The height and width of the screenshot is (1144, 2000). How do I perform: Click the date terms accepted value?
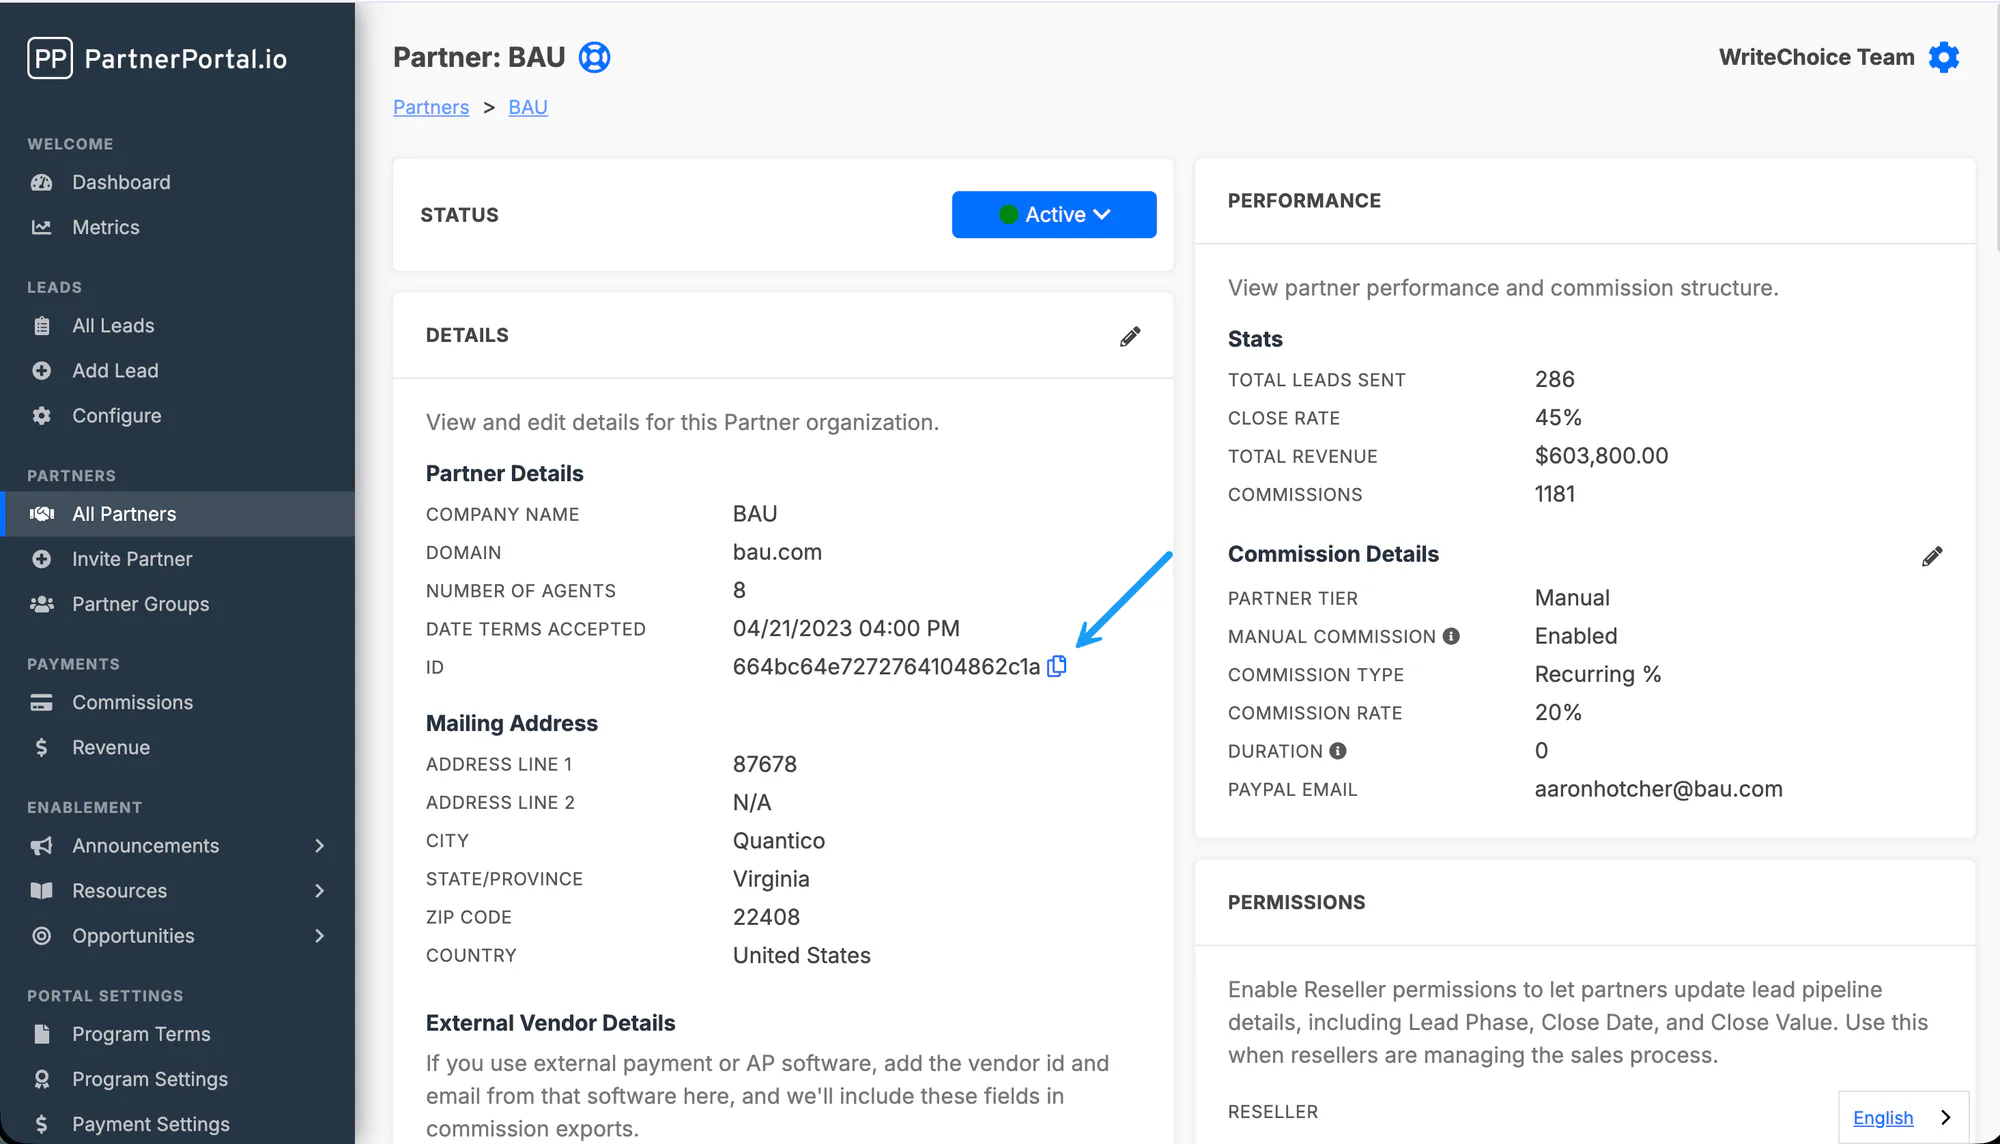coord(846,628)
